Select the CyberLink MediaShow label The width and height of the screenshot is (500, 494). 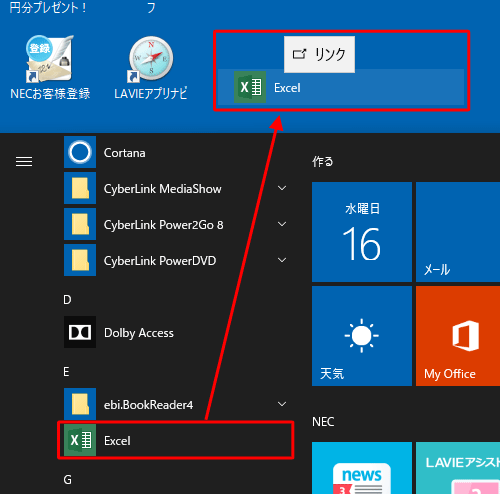162,189
